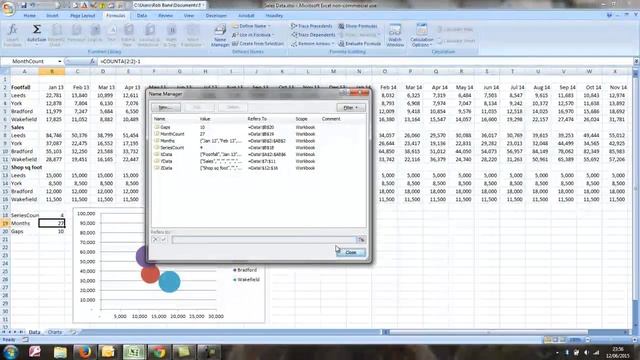Click the Office button orb
This screenshot has width=640, height=360.
[8, 8]
